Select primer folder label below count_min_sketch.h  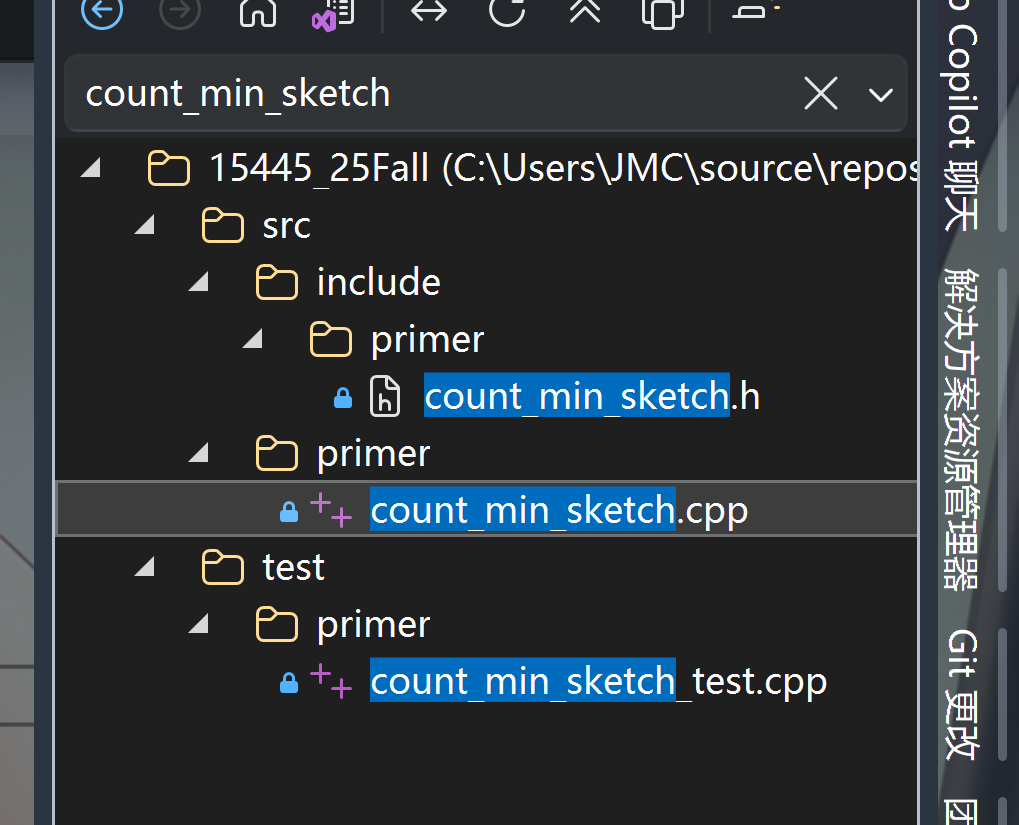pos(374,454)
